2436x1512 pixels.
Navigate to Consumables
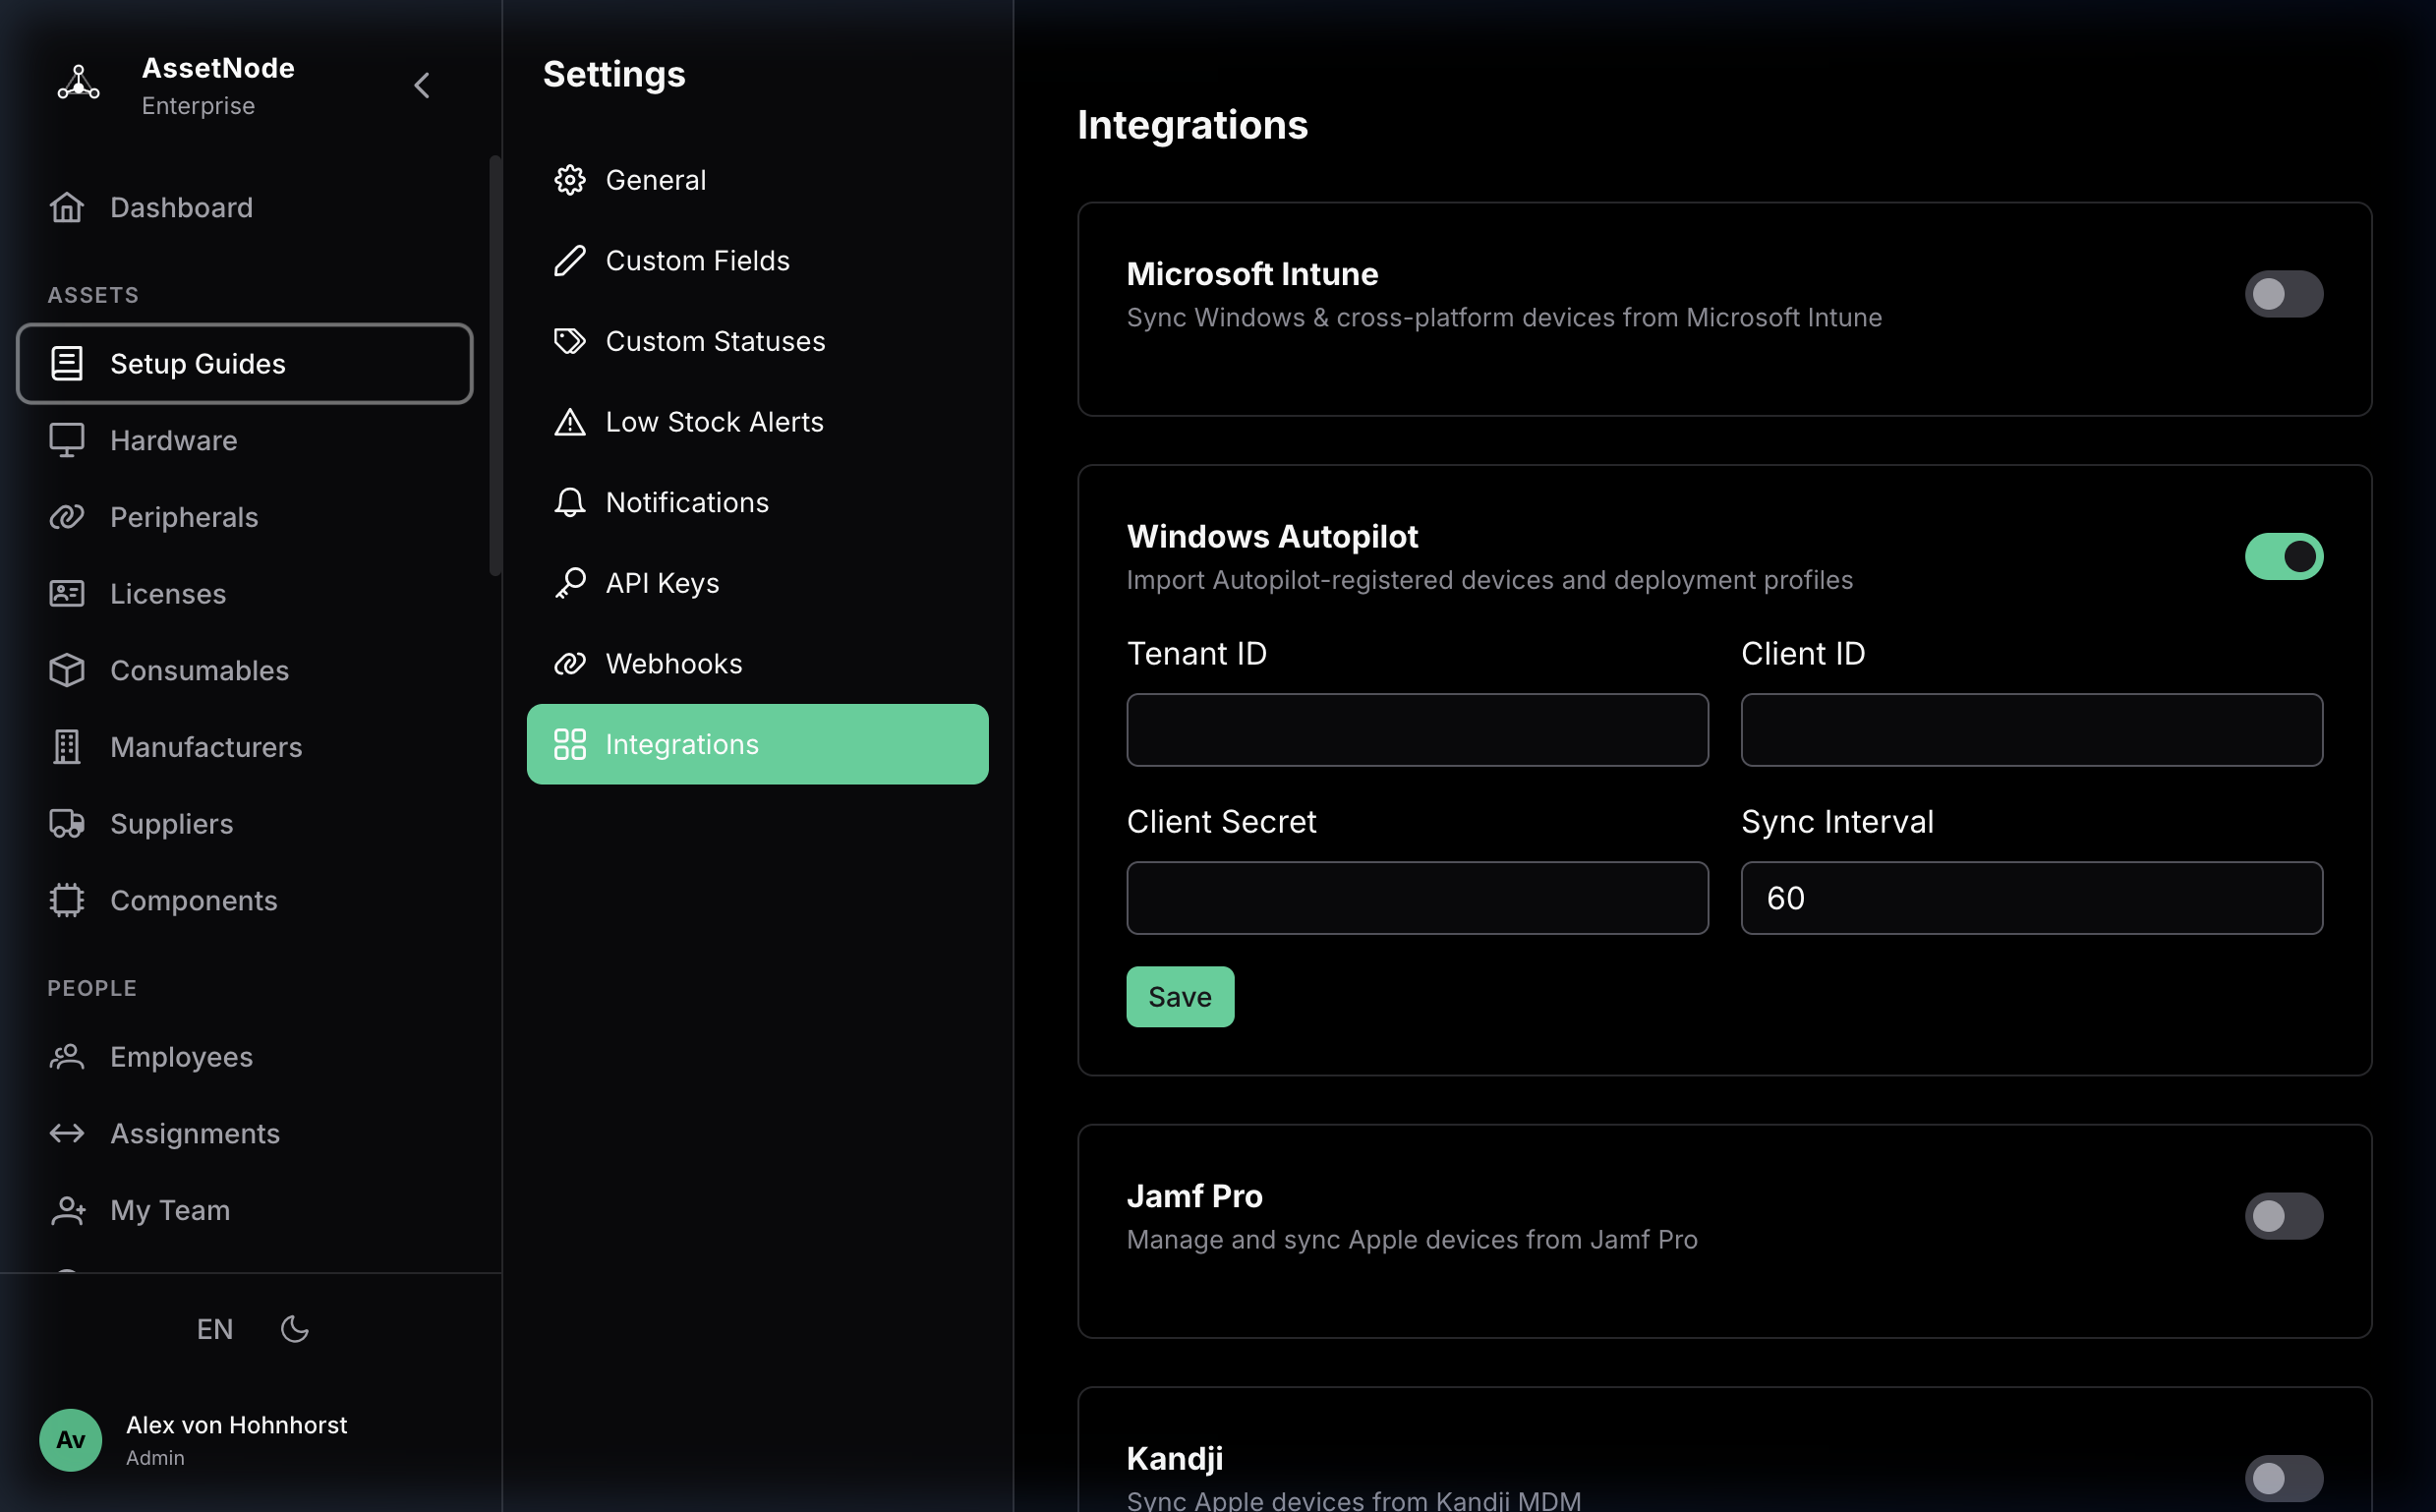click(245, 670)
